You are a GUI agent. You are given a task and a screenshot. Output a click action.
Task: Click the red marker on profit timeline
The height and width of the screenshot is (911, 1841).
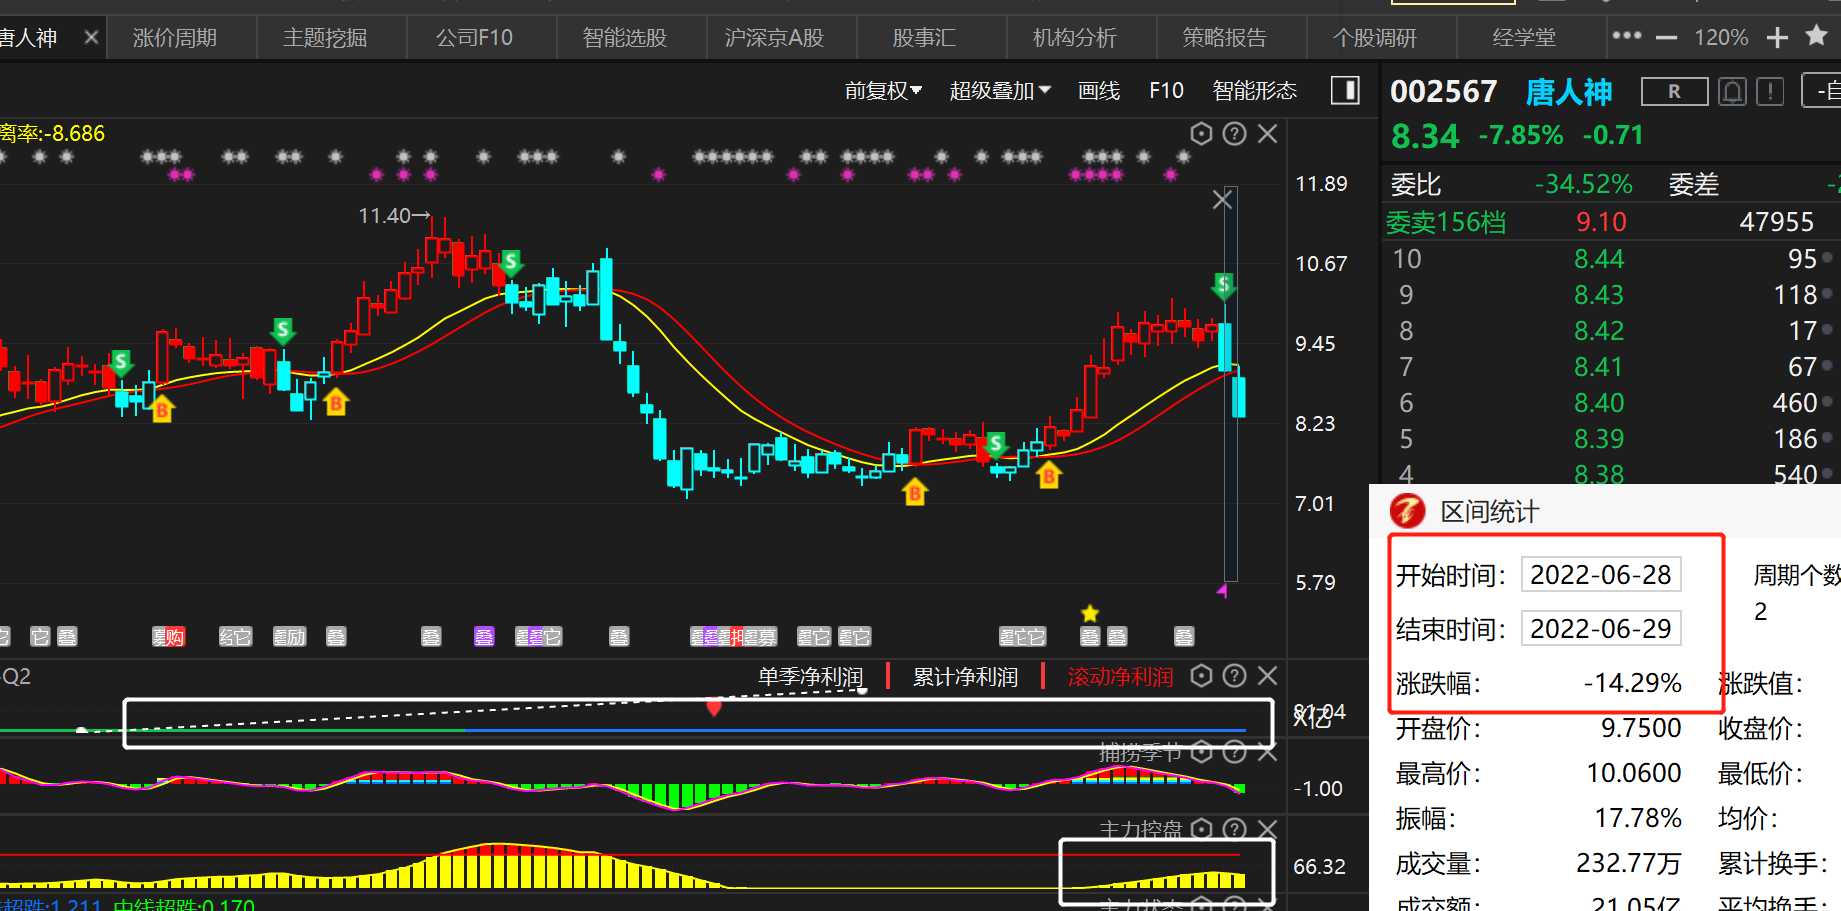click(714, 708)
